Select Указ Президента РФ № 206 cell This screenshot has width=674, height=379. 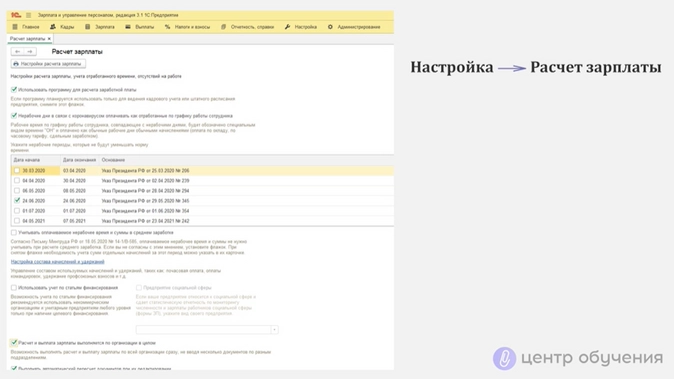pos(246,171)
